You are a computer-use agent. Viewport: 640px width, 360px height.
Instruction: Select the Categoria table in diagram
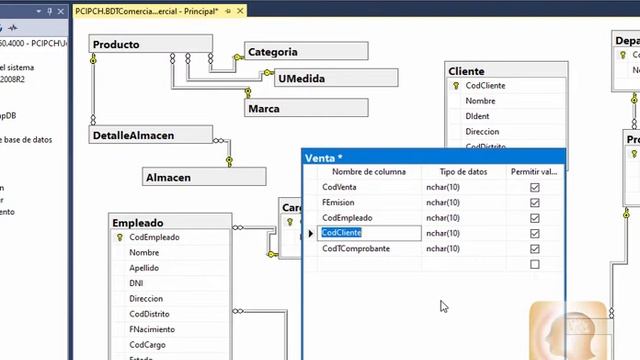[306, 51]
